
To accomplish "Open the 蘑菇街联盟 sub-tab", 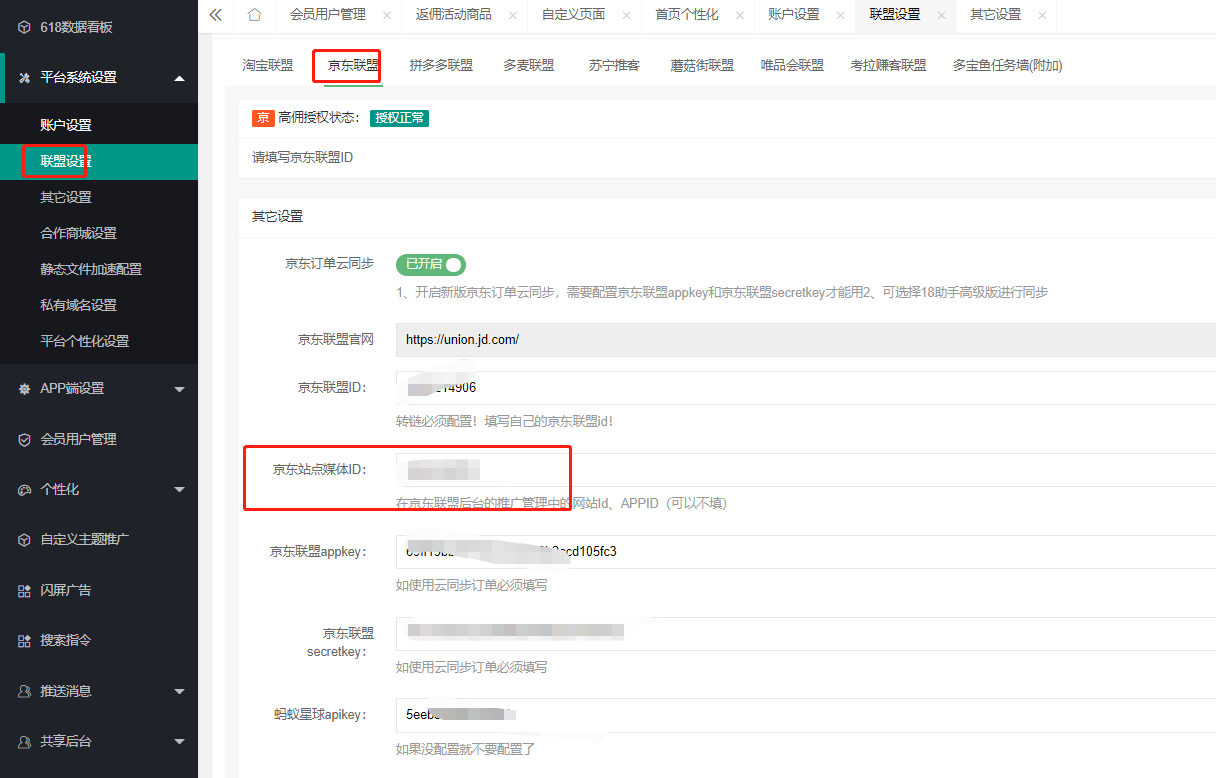I will (702, 65).
